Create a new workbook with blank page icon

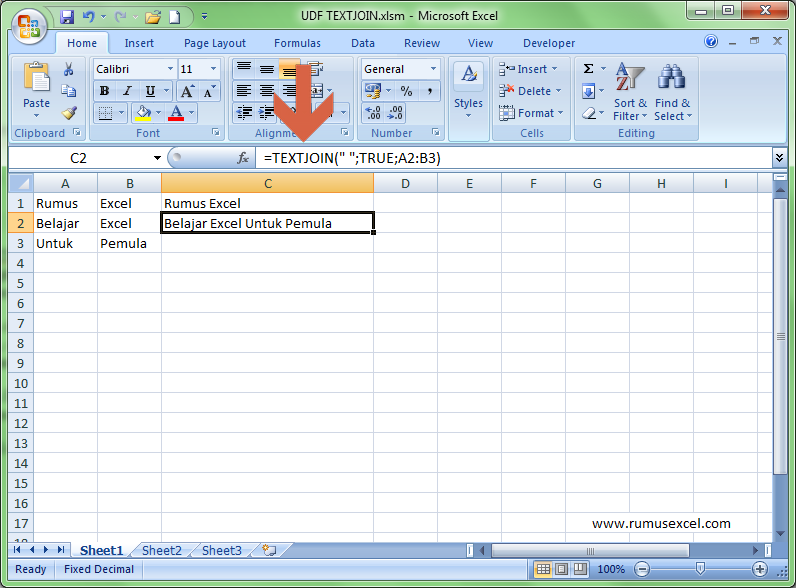click(175, 17)
